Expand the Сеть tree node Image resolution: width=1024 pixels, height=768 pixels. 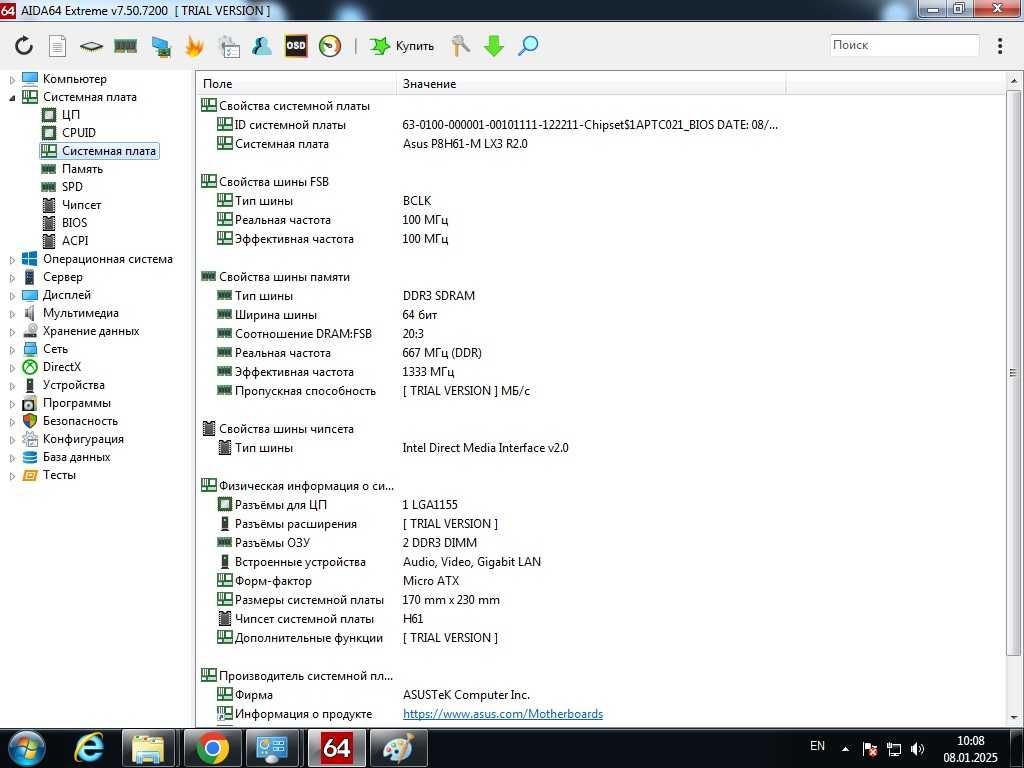[12, 349]
